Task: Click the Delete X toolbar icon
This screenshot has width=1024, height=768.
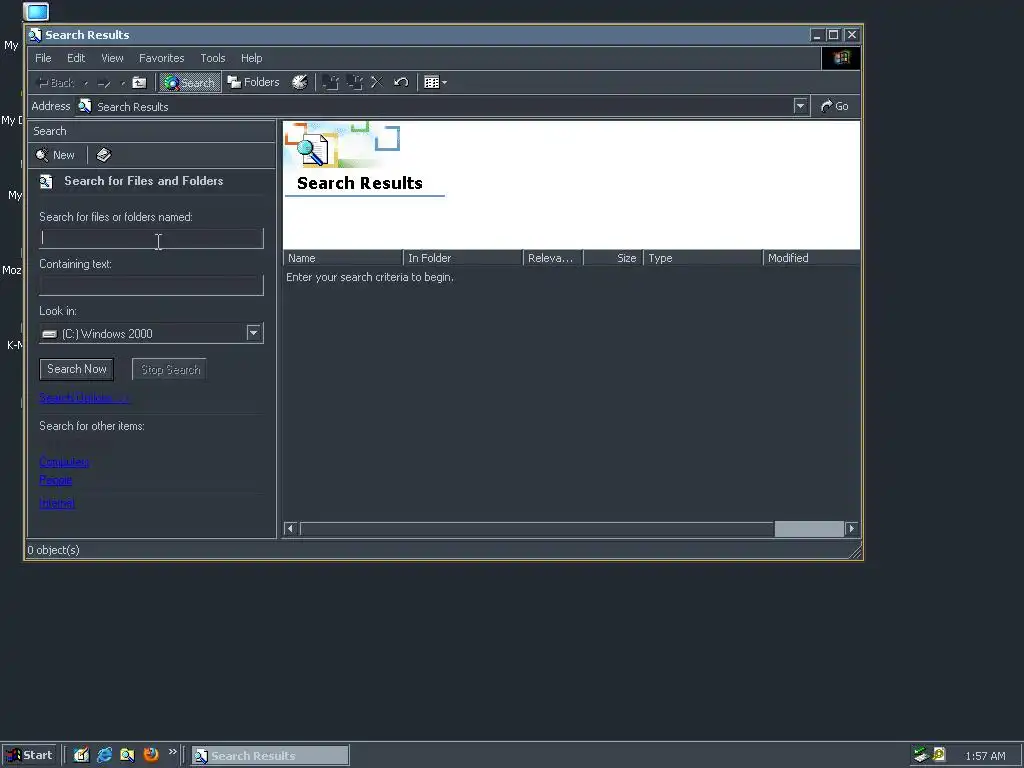Action: pyautogui.click(x=377, y=82)
